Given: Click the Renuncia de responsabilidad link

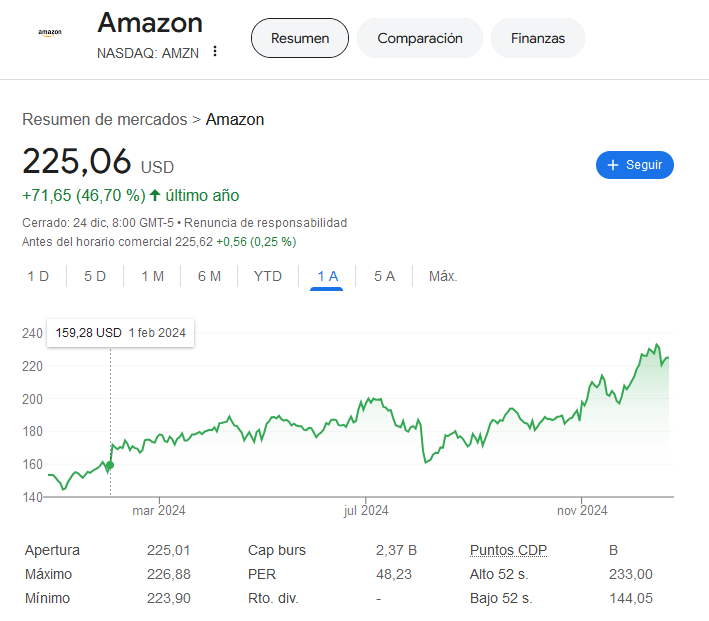Looking at the screenshot, I should click(265, 223).
